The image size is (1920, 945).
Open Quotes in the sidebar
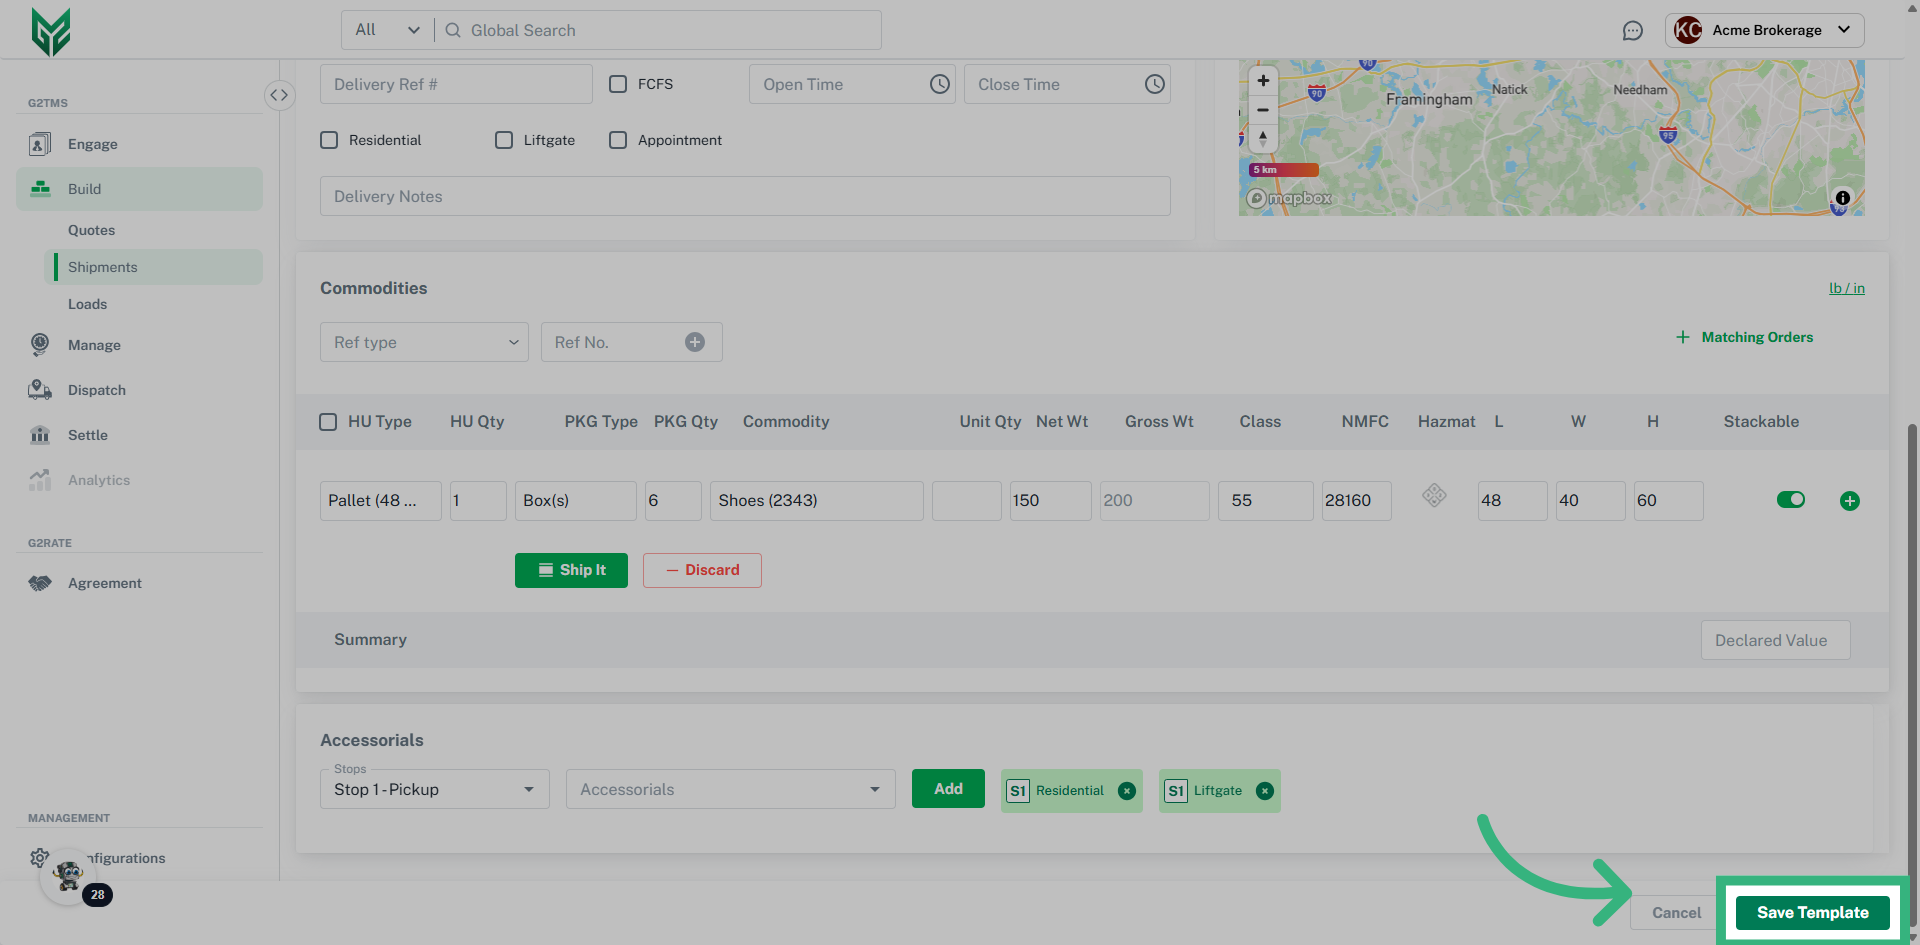coord(91,230)
